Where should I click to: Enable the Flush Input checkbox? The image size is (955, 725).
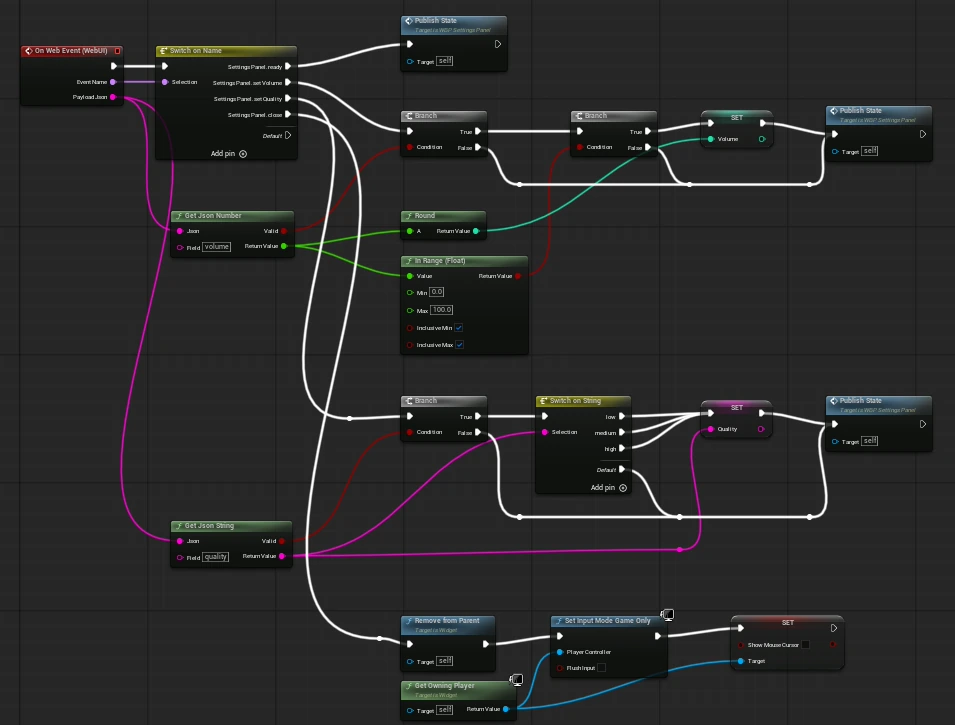[602, 668]
